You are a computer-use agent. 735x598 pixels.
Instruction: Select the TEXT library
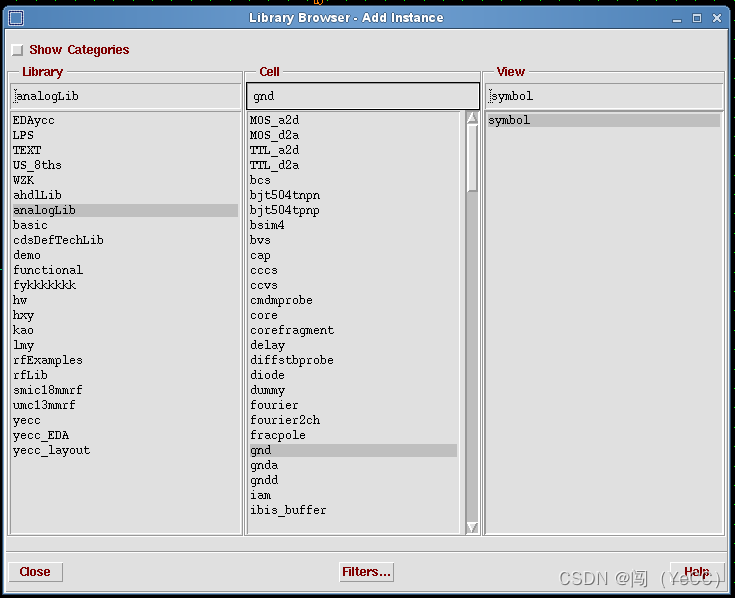27,150
